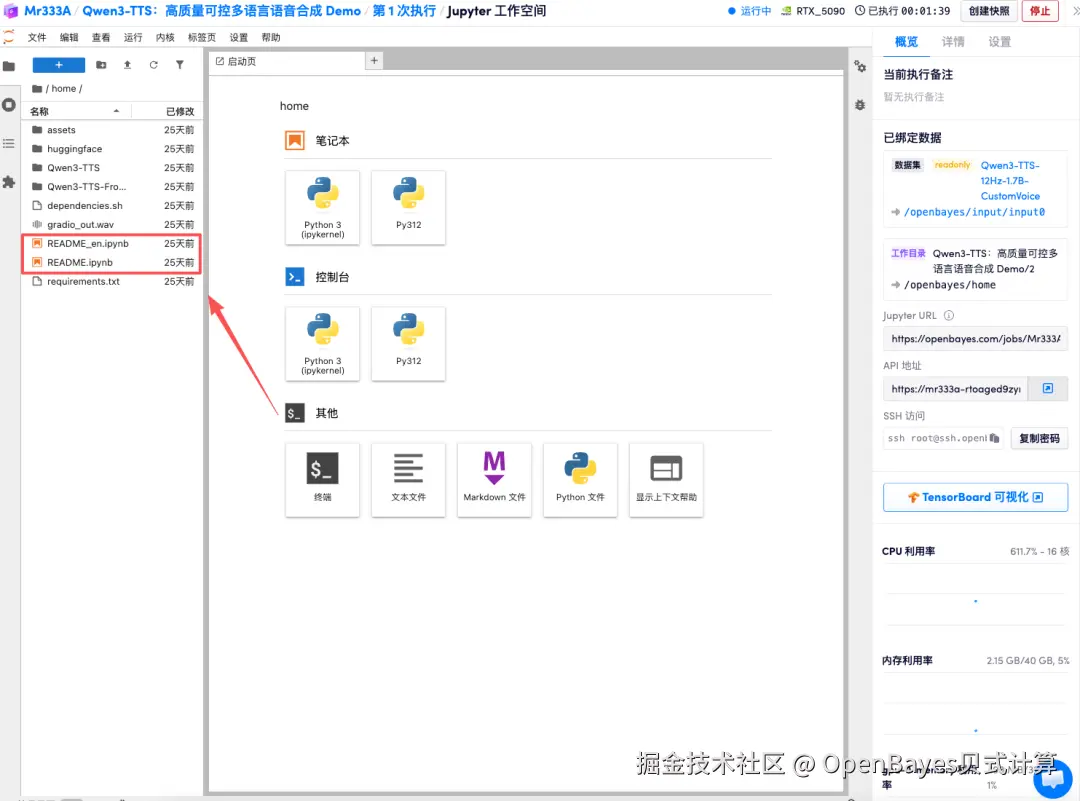The height and width of the screenshot is (801, 1080).
Task: Click the SSH command field
Action: click(x=944, y=438)
